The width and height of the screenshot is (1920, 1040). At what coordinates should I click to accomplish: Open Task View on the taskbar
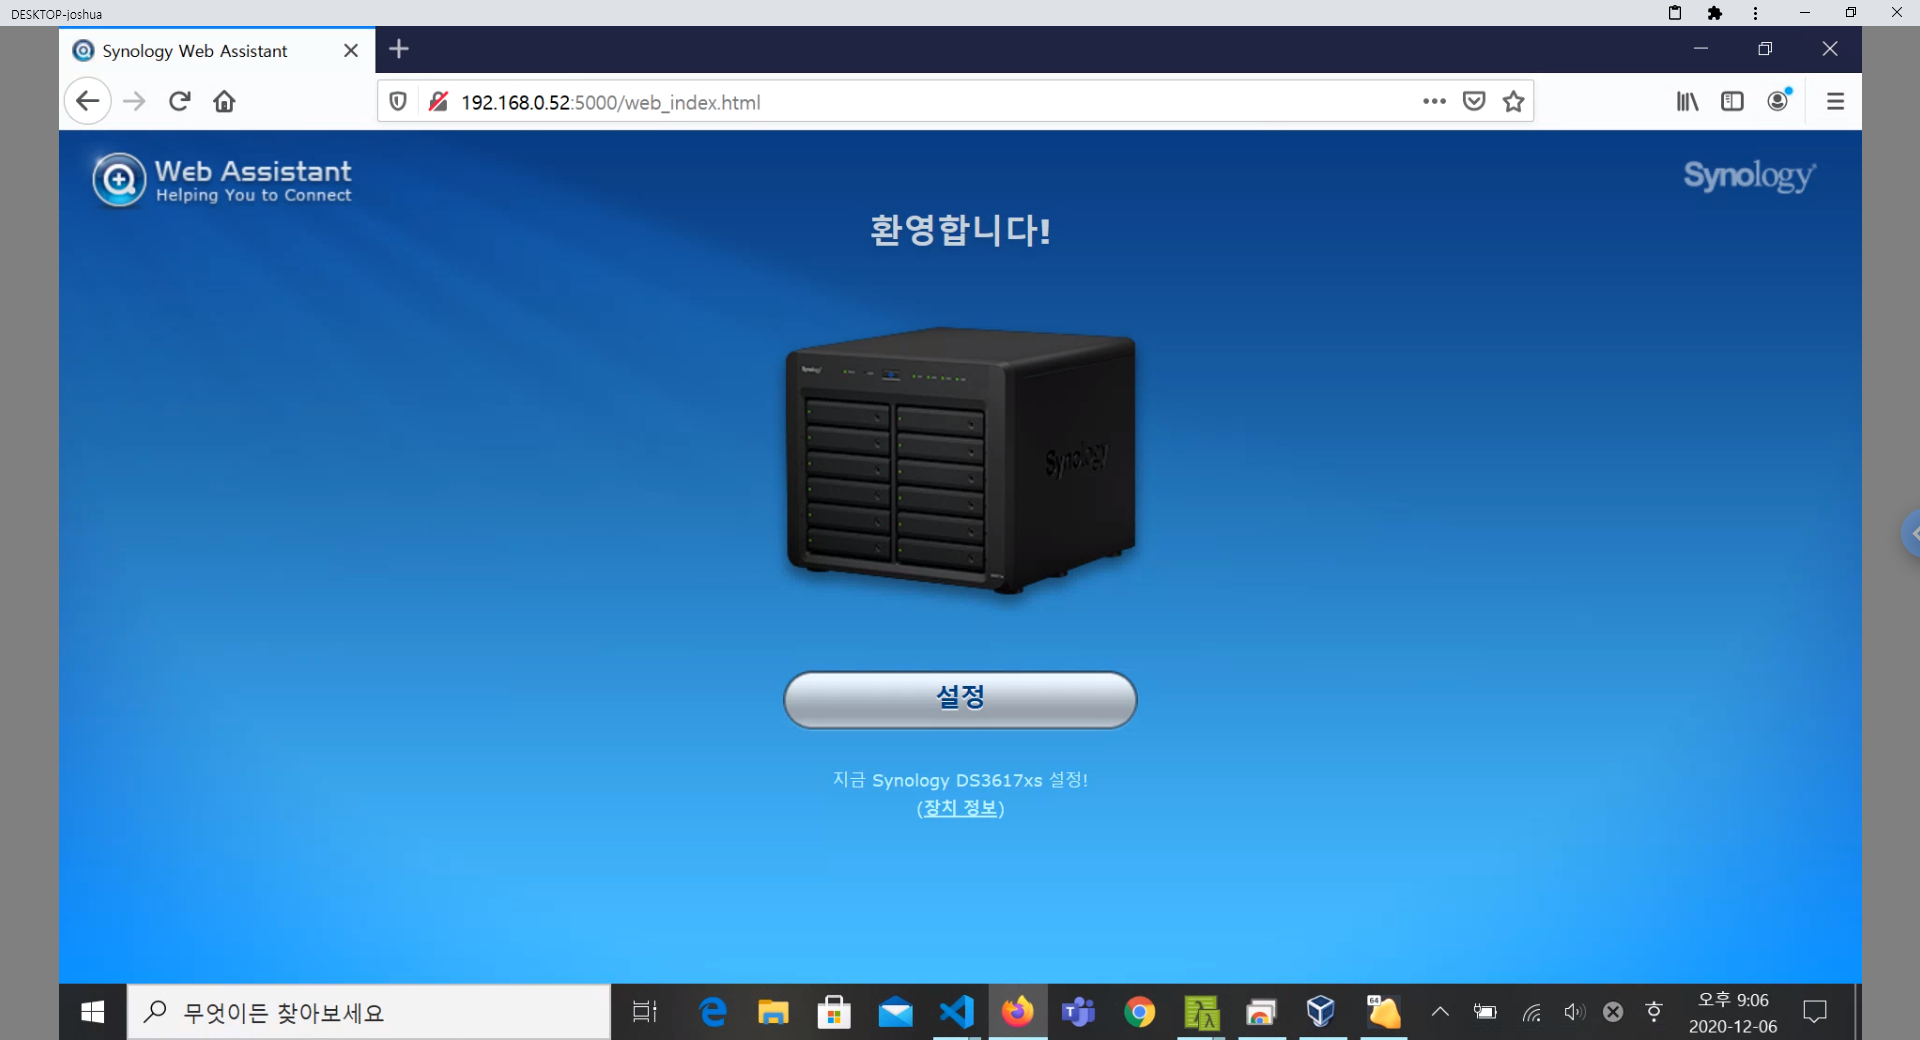click(645, 1012)
